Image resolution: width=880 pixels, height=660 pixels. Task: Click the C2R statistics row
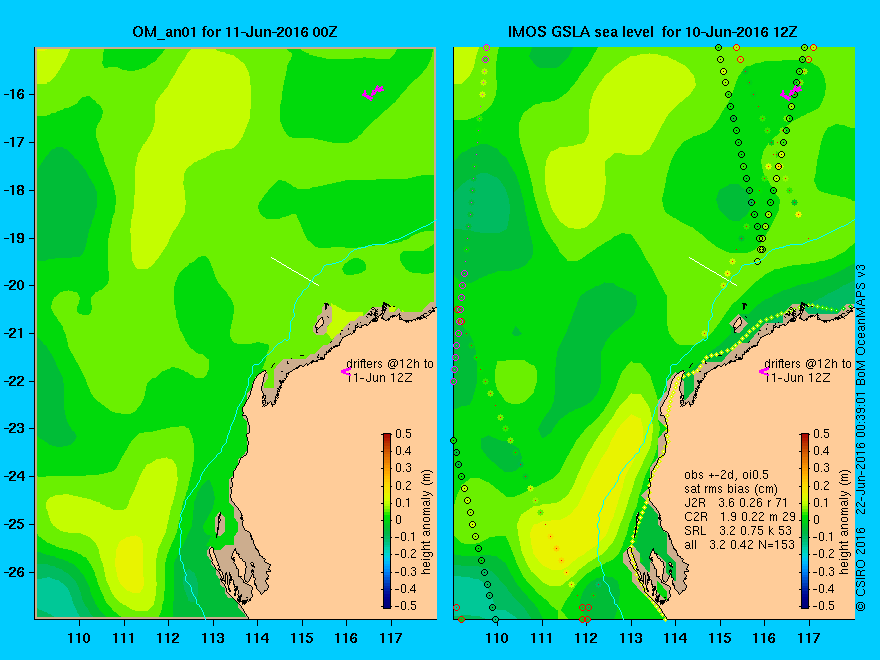(x=740, y=516)
